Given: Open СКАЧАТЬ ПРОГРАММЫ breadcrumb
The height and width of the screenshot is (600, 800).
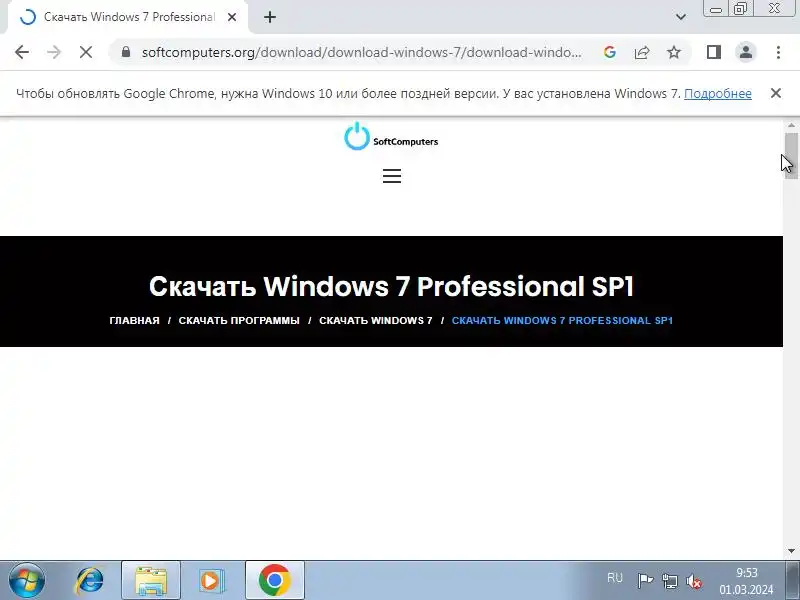Looking at the screenshot, I should (239, 320).
